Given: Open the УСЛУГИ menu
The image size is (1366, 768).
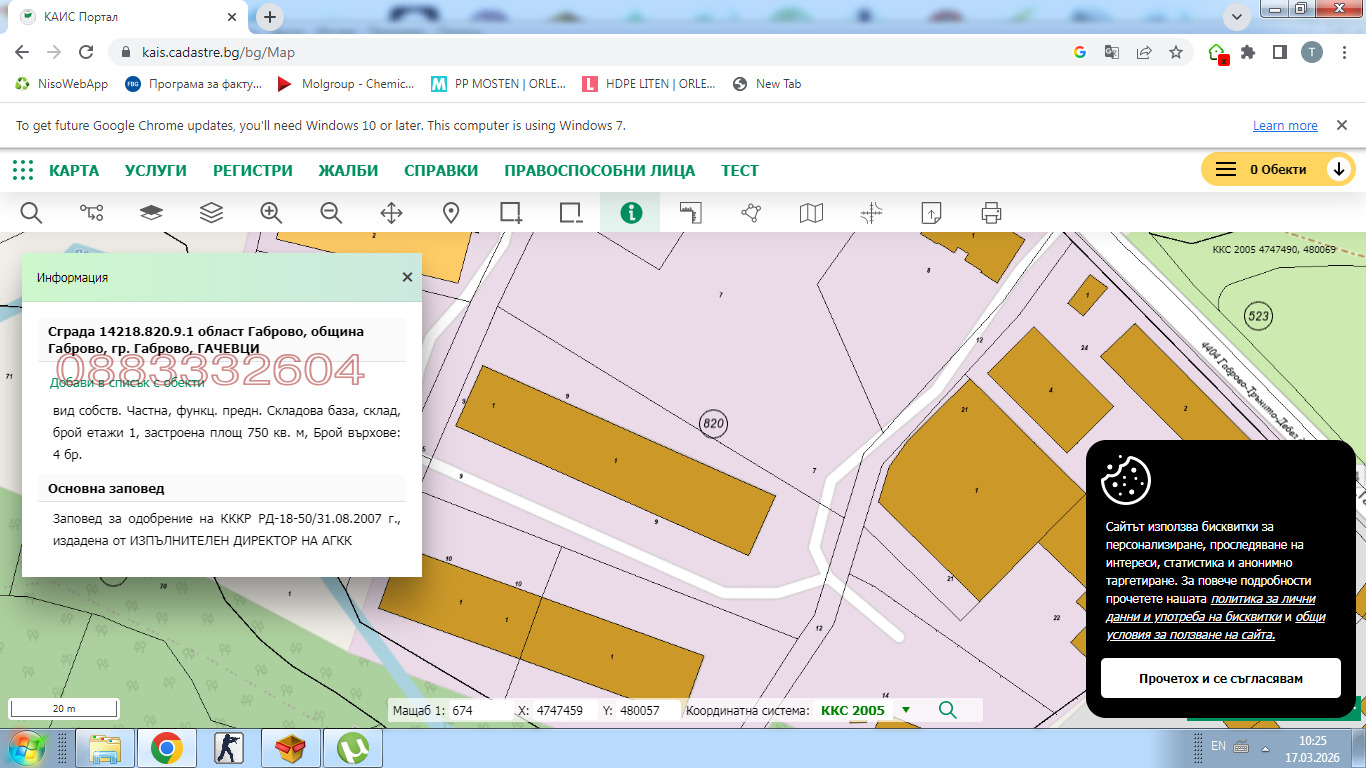Looking at the screenshot, I should point(156,170).
